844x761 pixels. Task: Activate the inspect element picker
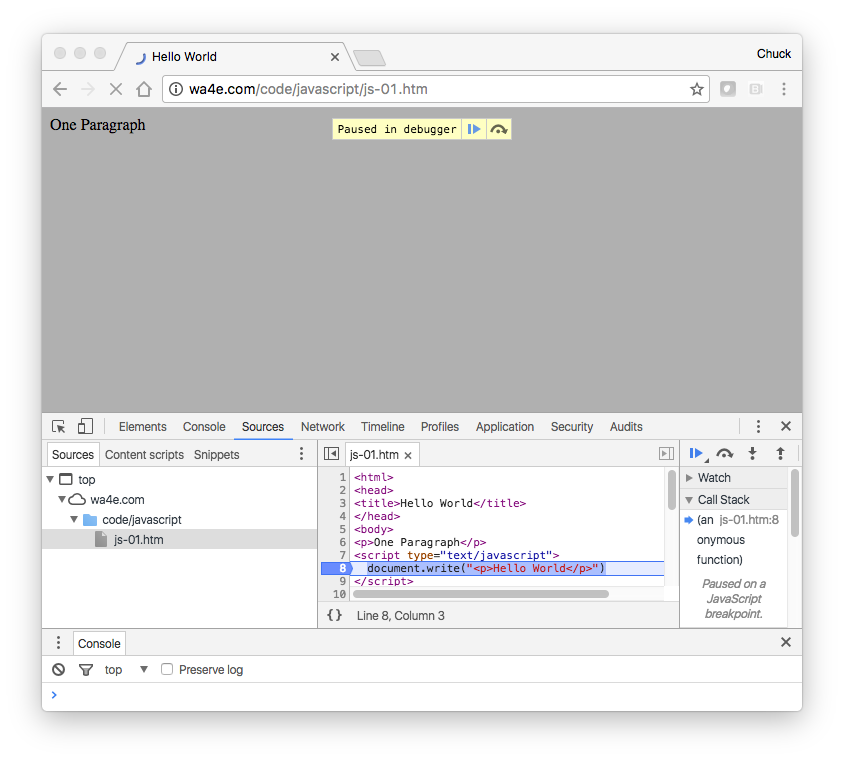pos(59,426)
